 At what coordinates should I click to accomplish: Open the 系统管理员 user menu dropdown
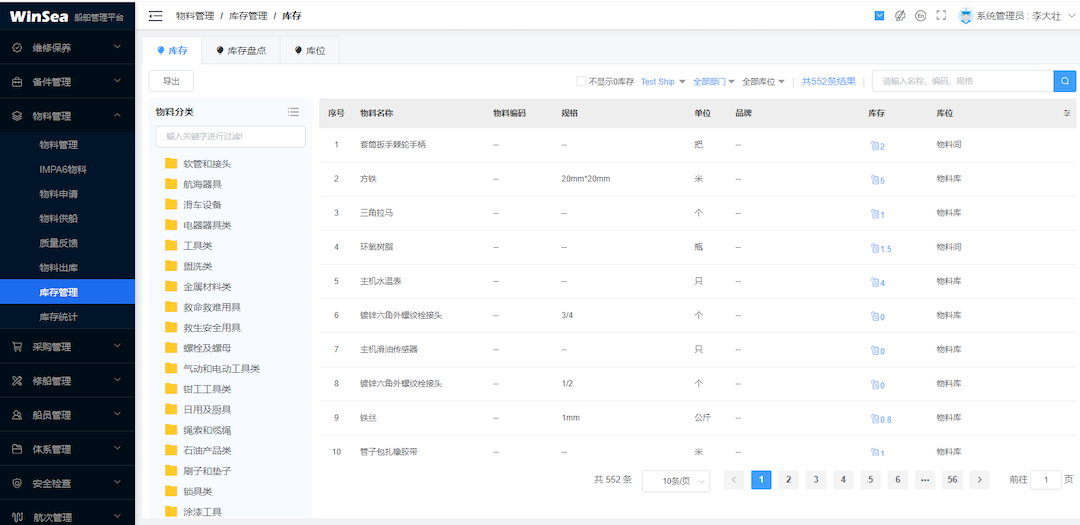[x=1024, y=15]
